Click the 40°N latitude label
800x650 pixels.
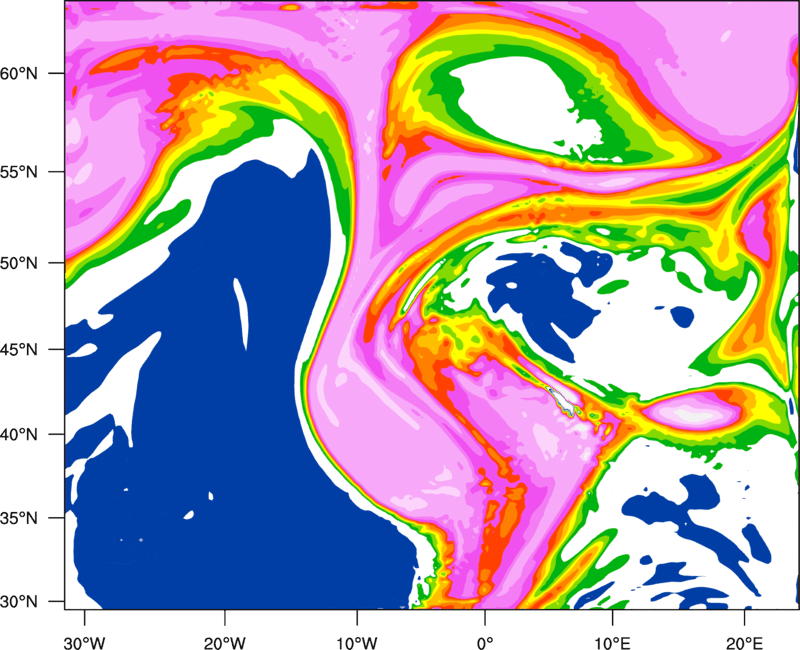pos(19,435)
